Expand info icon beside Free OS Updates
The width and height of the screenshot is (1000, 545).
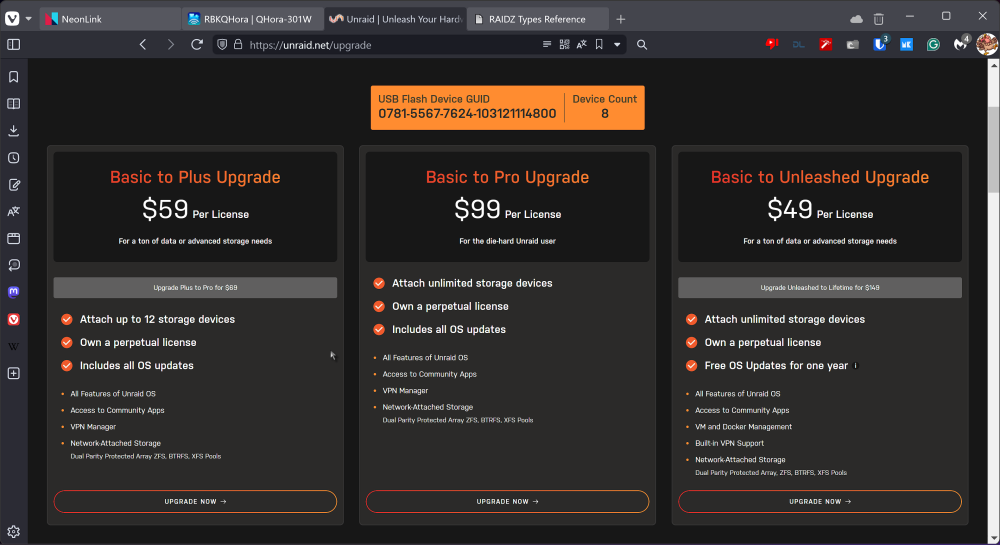click(x=856, y=366)
